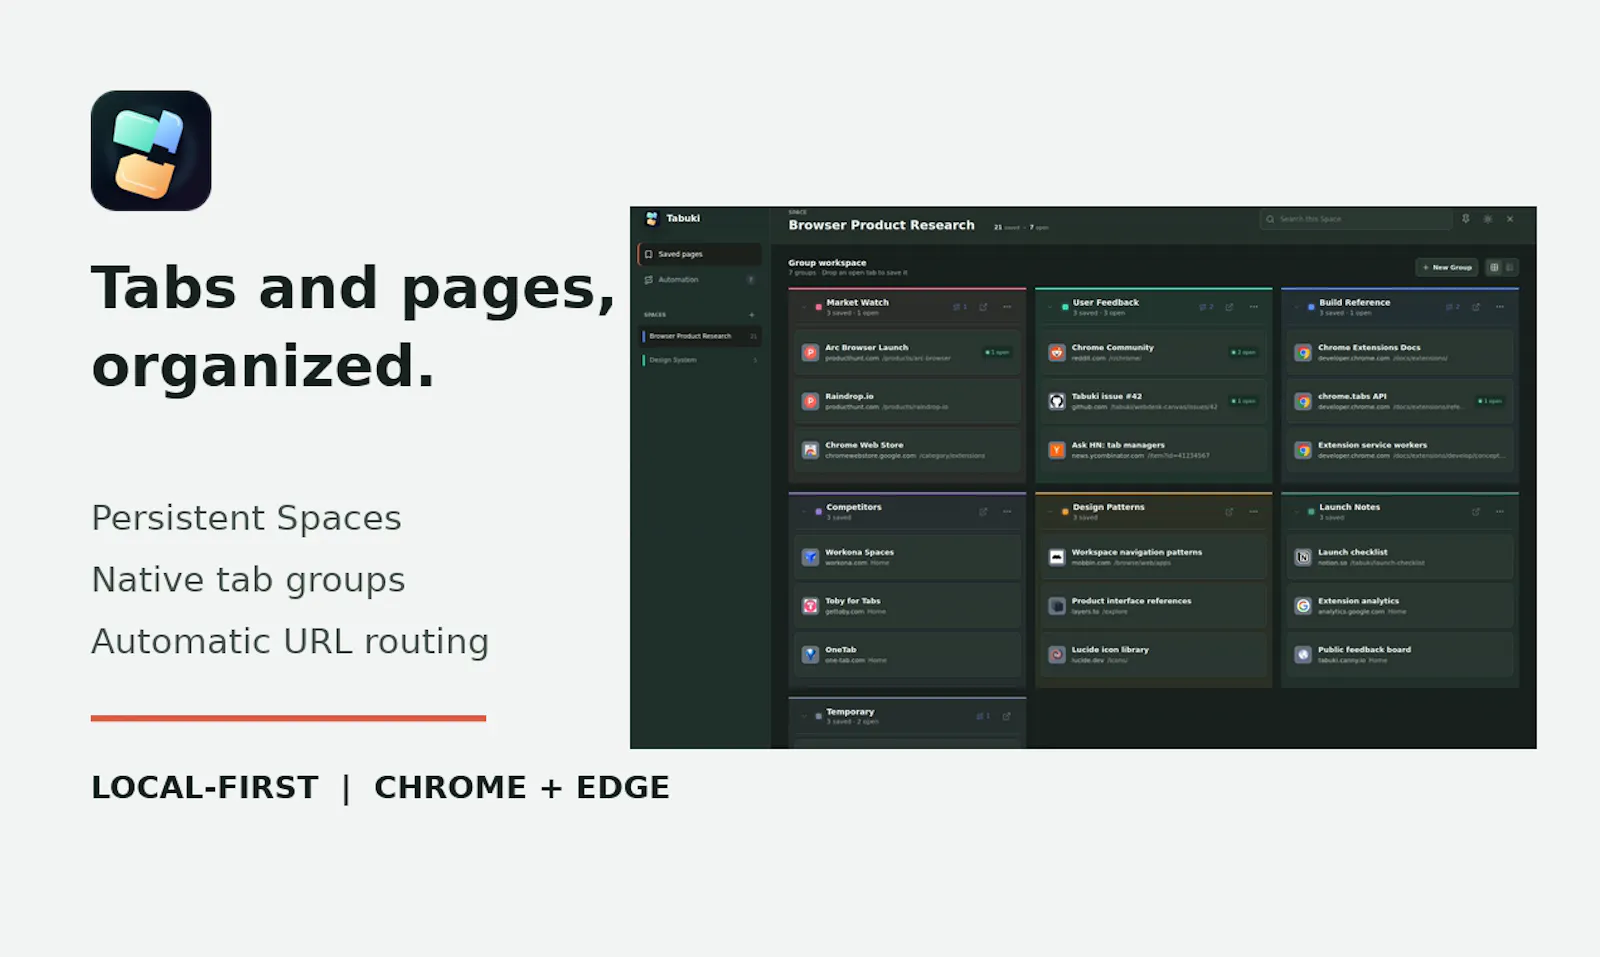Image resolution: width=1600 pixels, height=957 pixels.
Task: Open the Launch Notes more options menu
Action: pyautogui.click(x=1500, y=512)
